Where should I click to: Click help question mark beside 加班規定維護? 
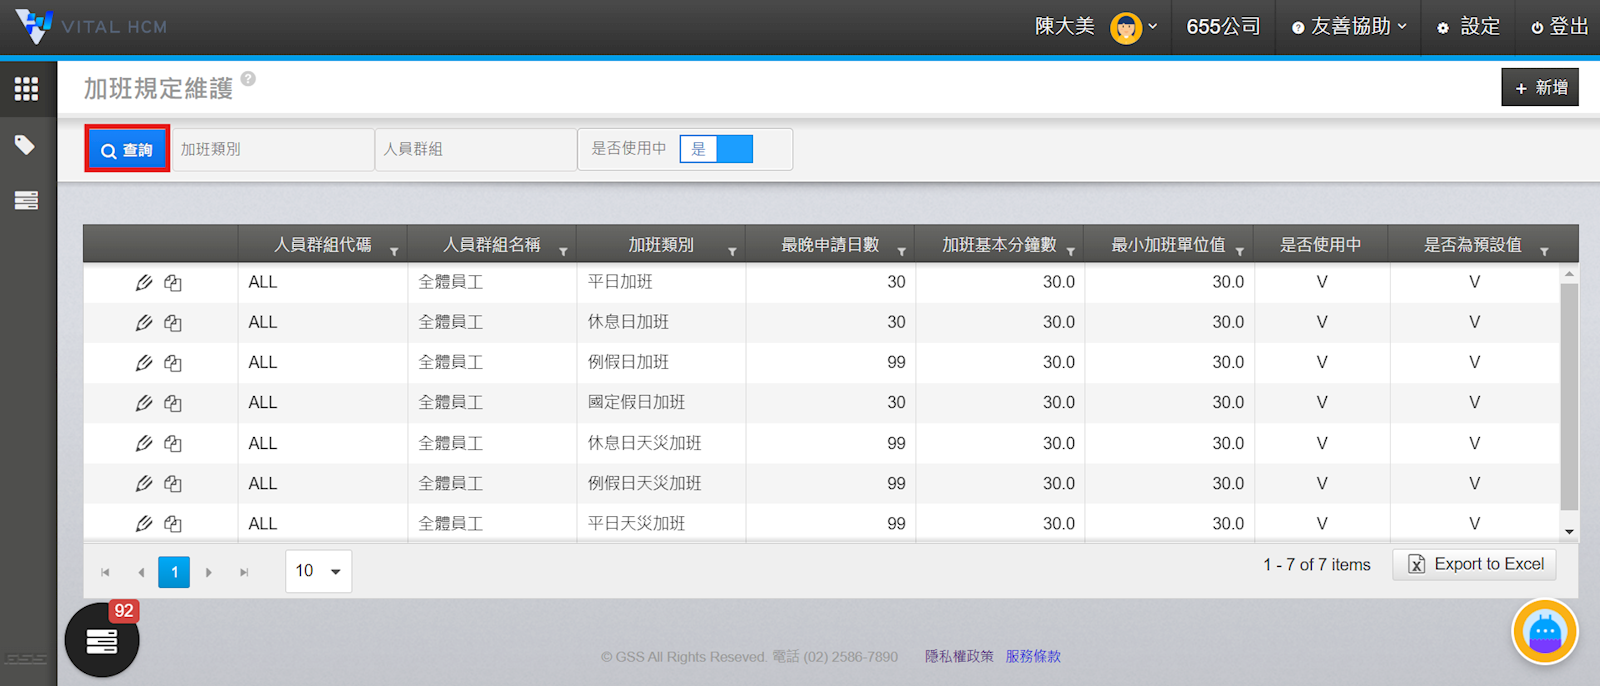pos(248,79)
